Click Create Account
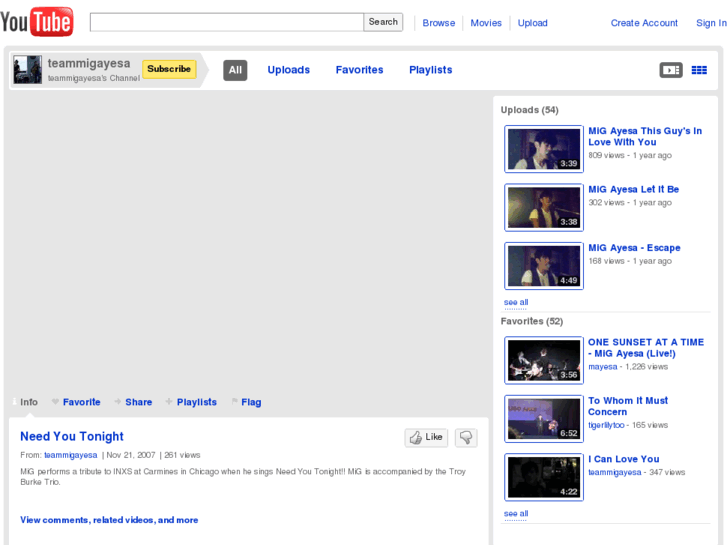727x545 pixels. [644, 23]
